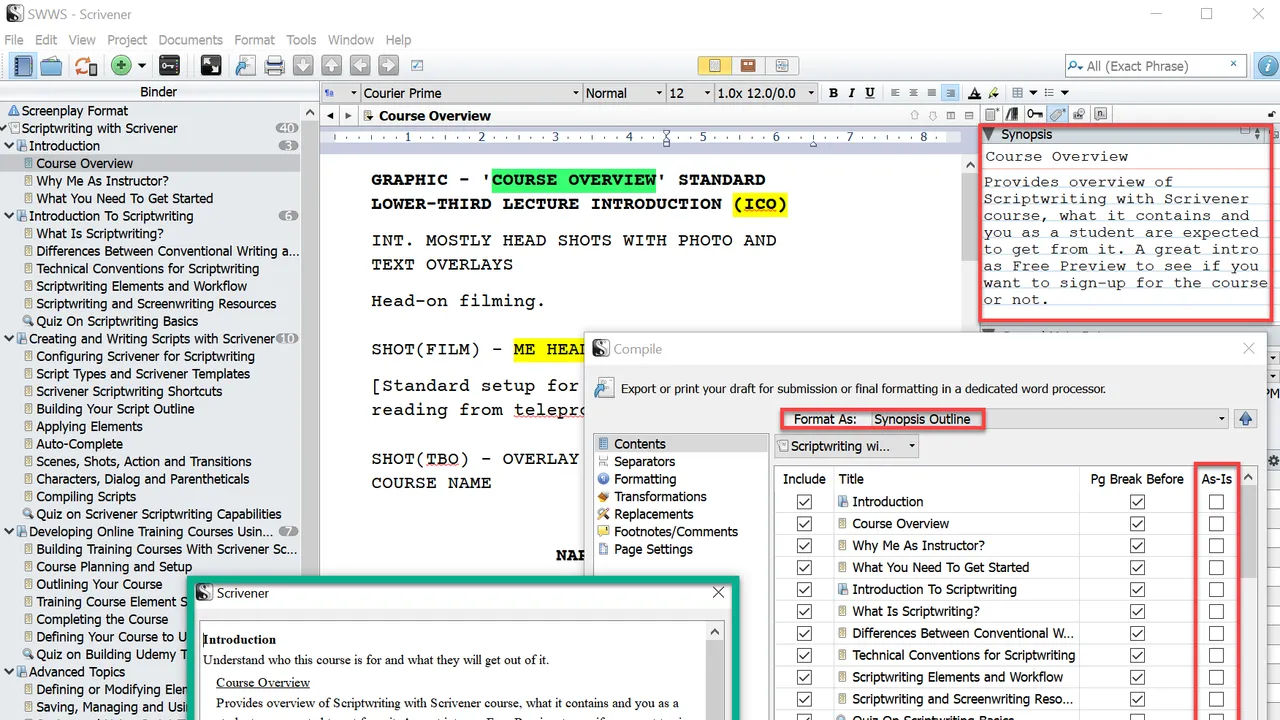Apply the highlight color marker
Screen dimensions: 1280x720
(x=993, y=93)
